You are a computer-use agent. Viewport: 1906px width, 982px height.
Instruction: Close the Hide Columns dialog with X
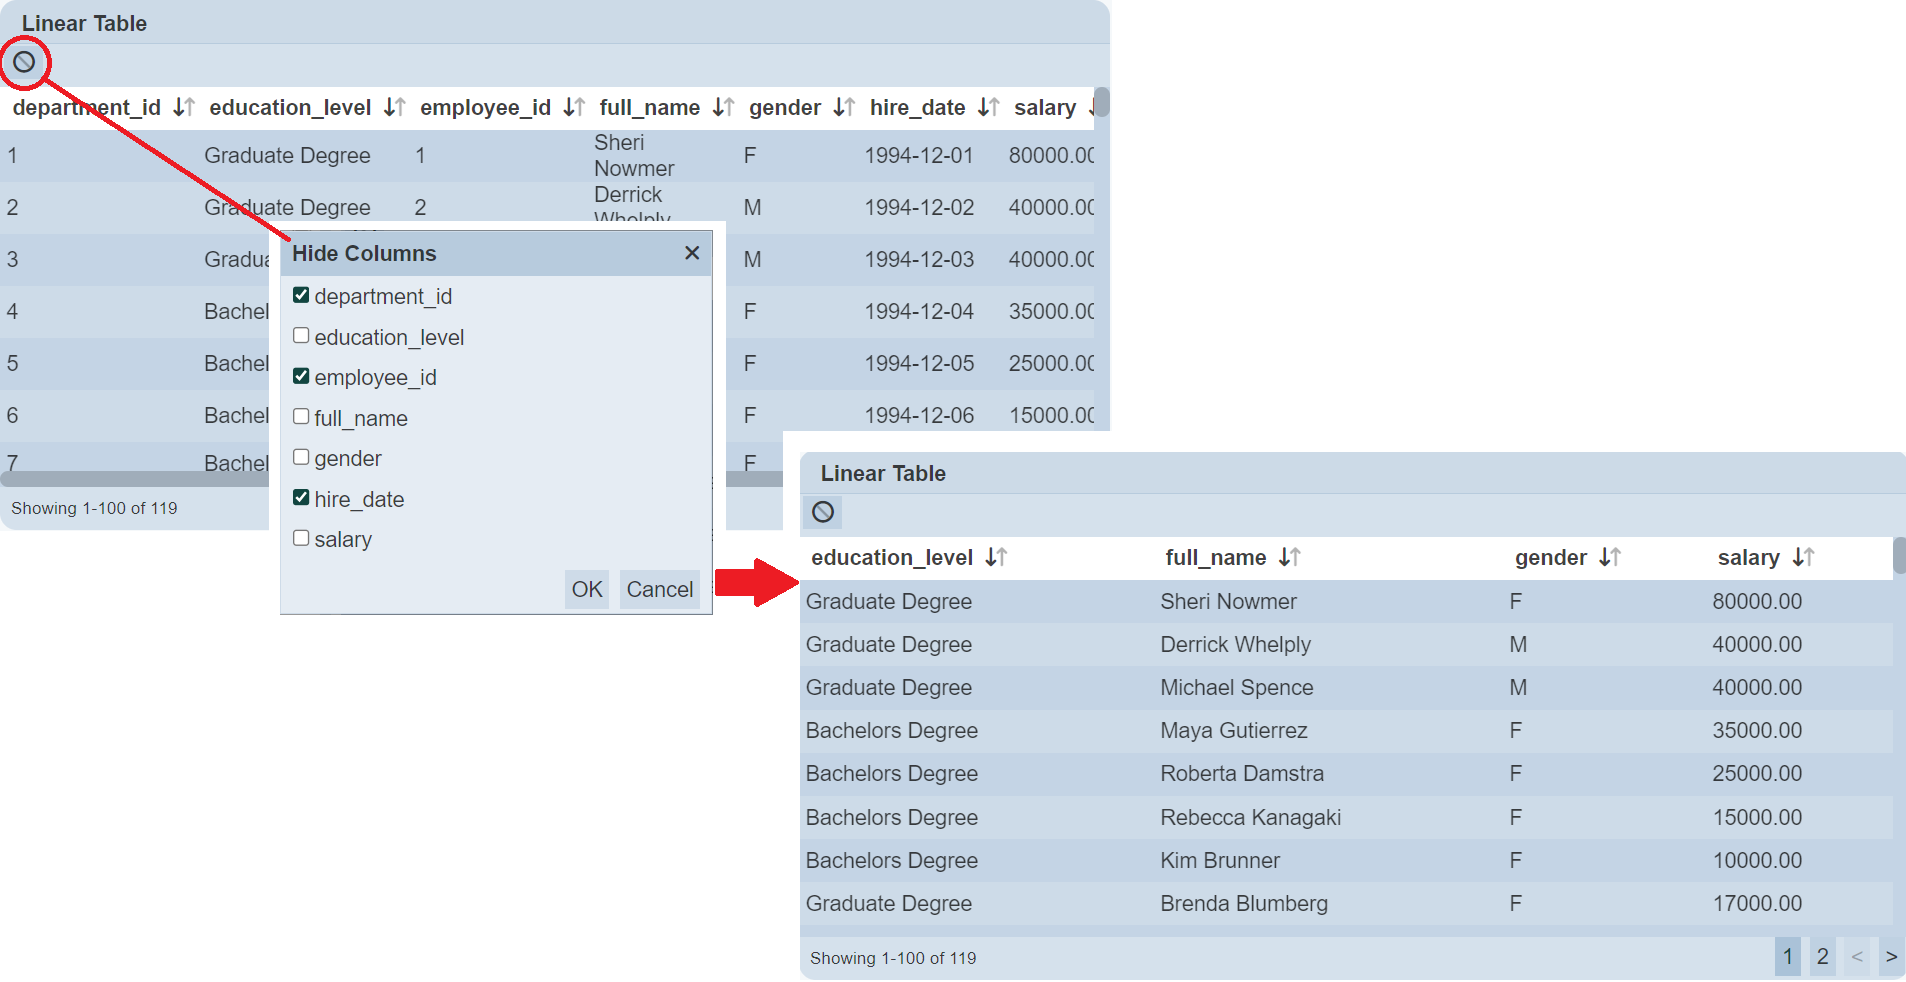click(x=691, y=253)
